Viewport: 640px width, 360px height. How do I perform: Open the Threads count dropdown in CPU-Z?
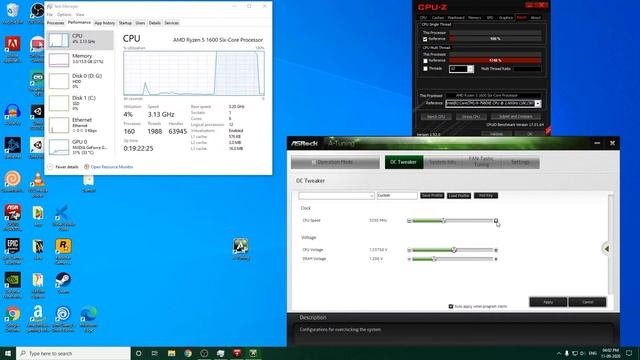(x=471, y=69)
